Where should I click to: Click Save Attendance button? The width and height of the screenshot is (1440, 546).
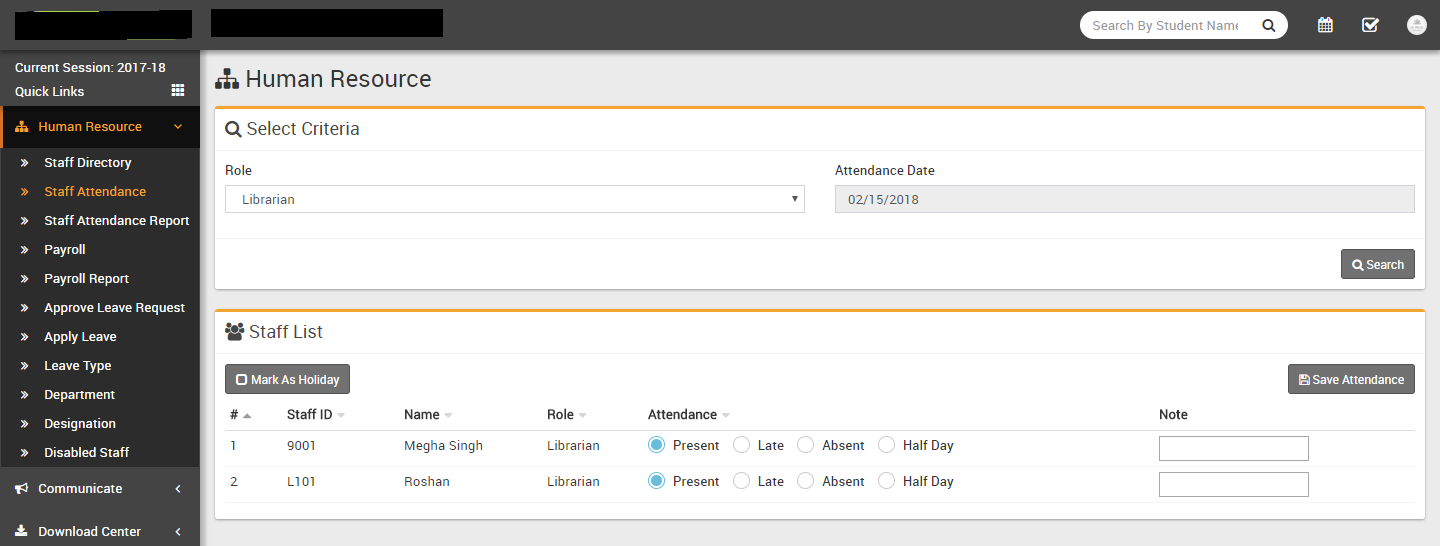(x=1350, y=380)
